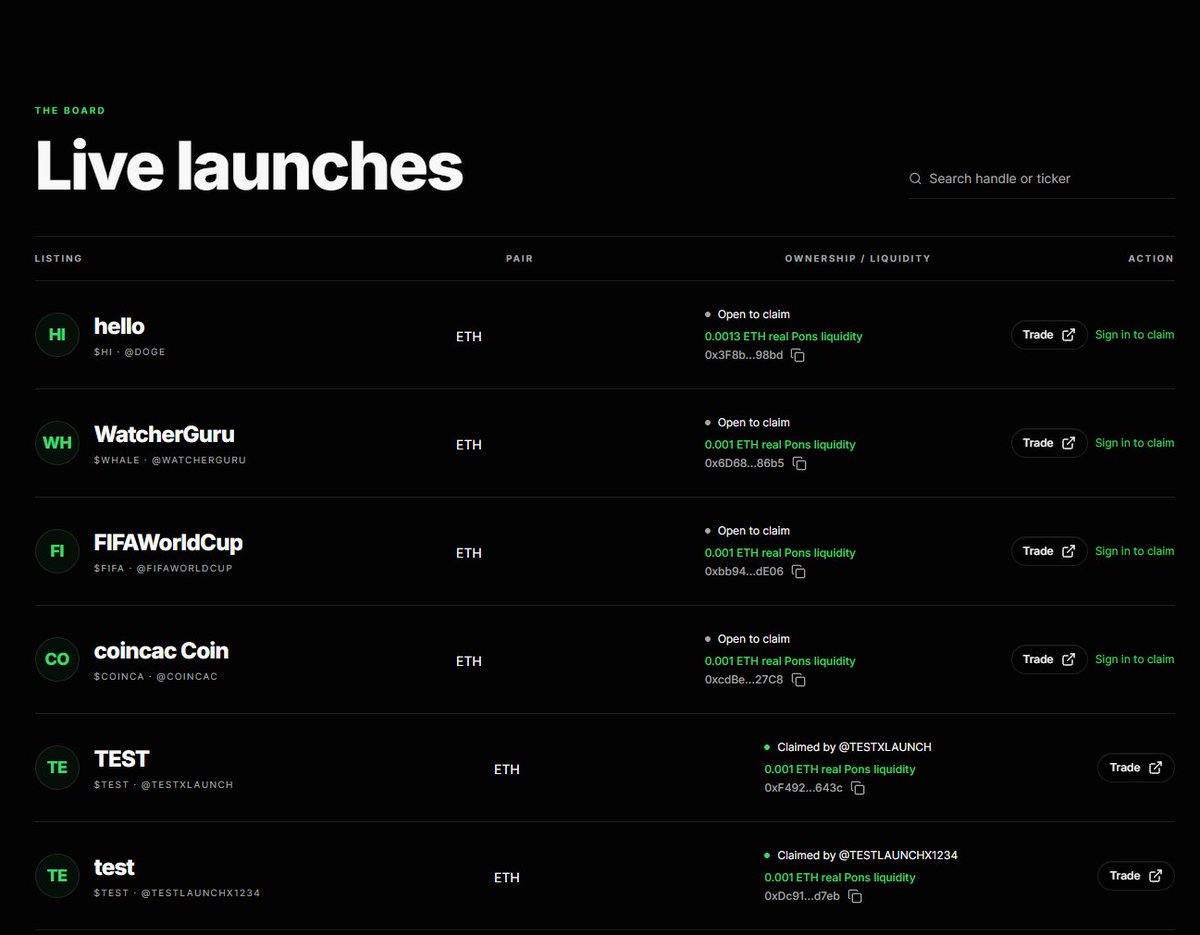Click the HI avatar badge for hello
This screenshot has width=1200, height=935.
(x=57, y=335)
